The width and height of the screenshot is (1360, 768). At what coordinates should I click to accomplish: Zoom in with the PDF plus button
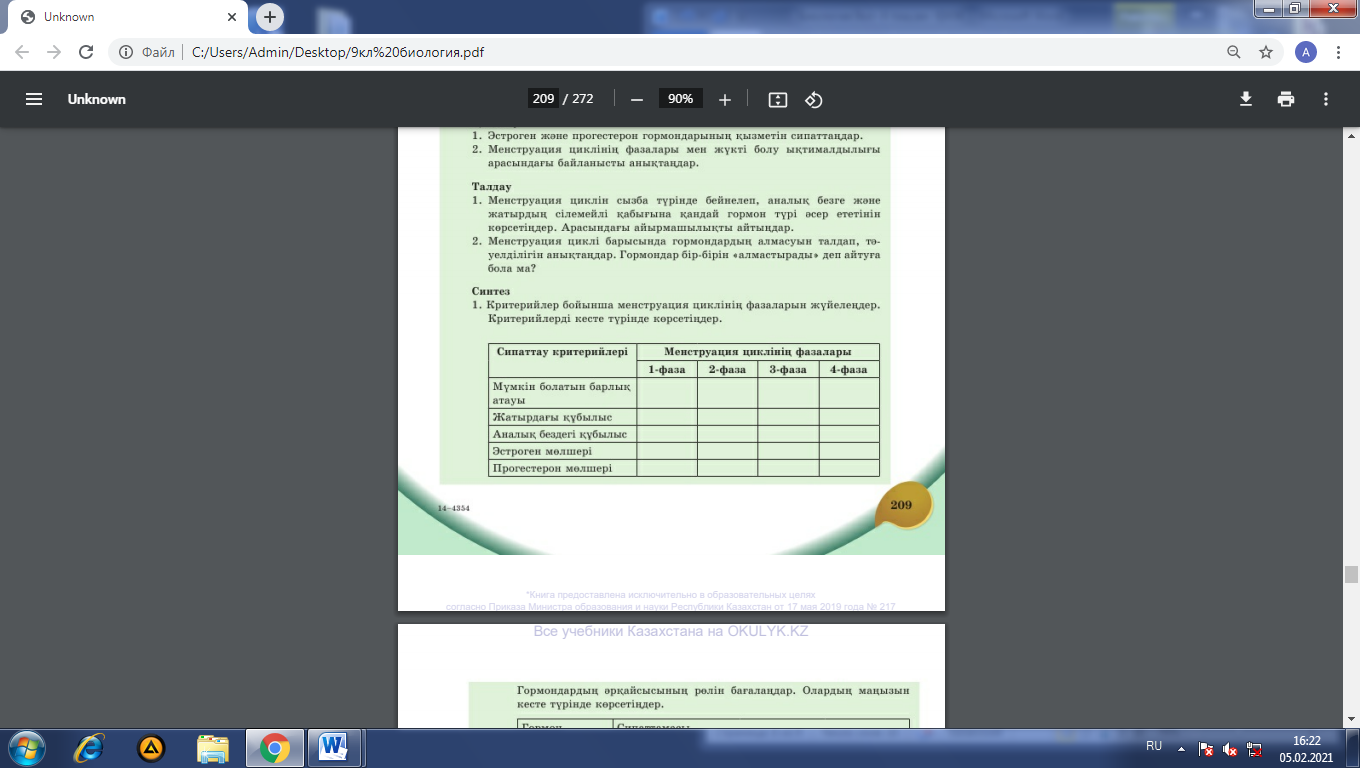[x=725, y=99]
